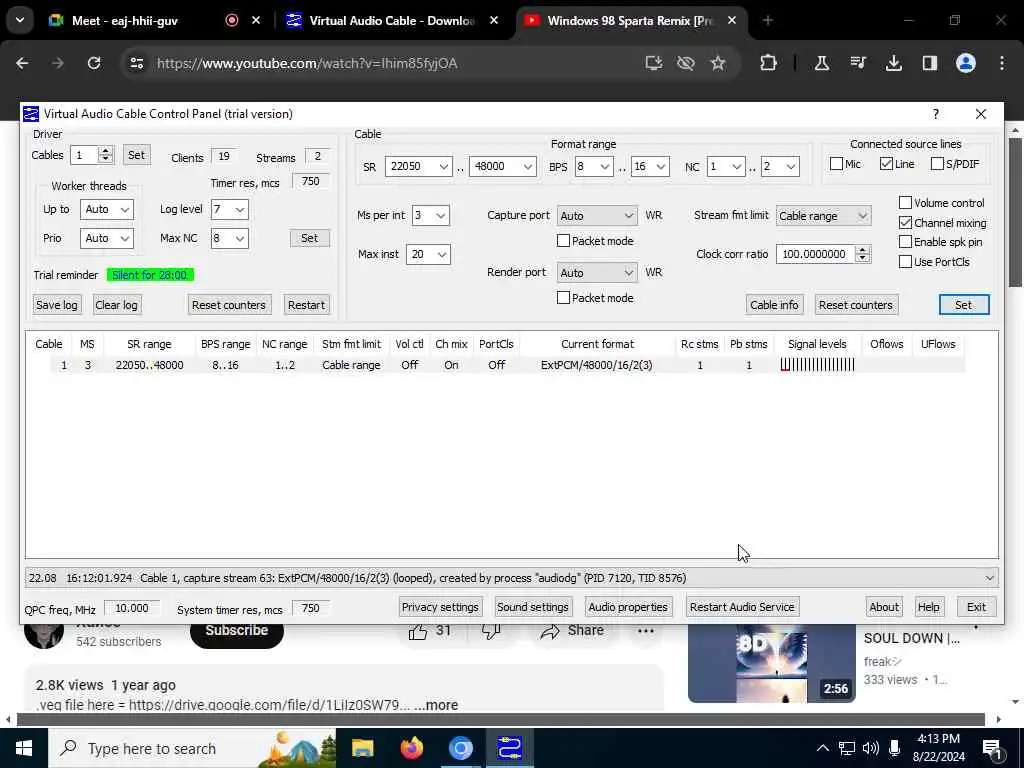The height and width of the screenshot is (768, 1024).
Task: Click Cables count stepper arrows
Action: (105, 155)
